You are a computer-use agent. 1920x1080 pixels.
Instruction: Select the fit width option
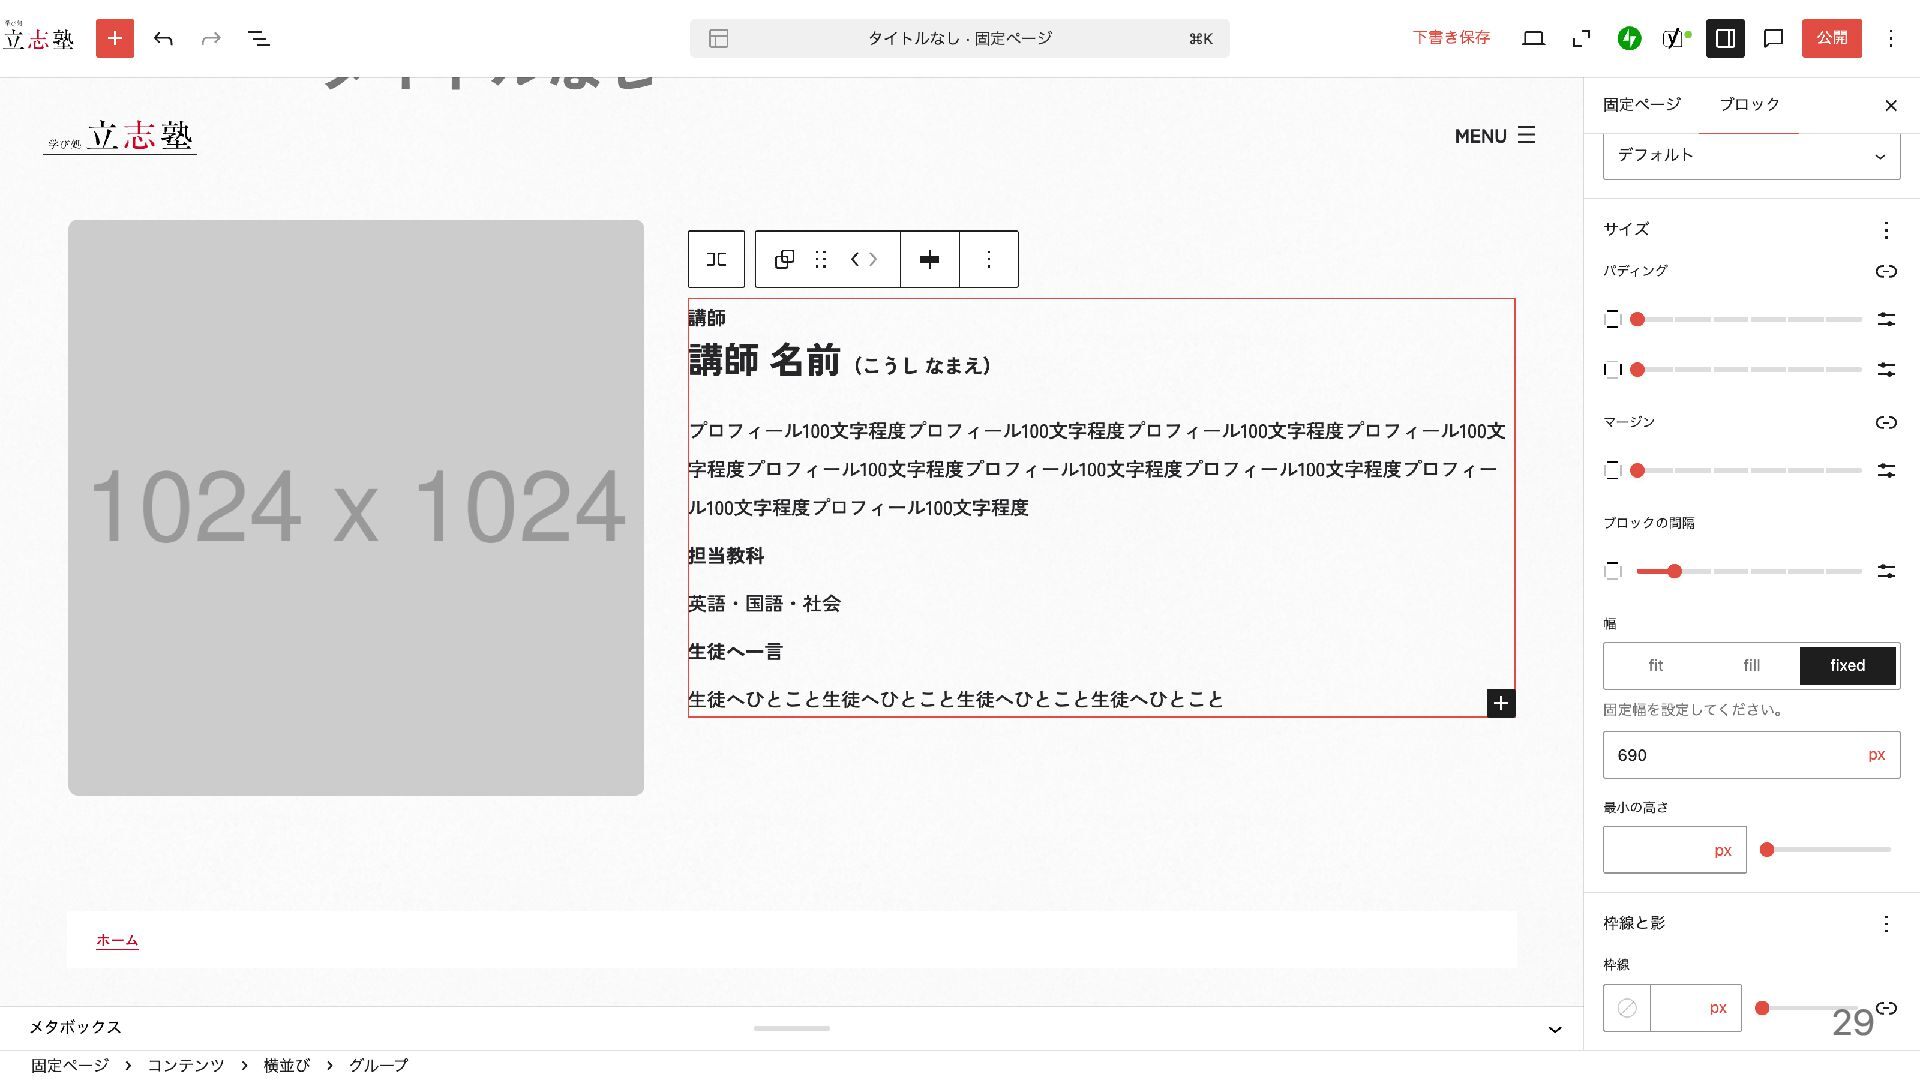pos(1655,666)
